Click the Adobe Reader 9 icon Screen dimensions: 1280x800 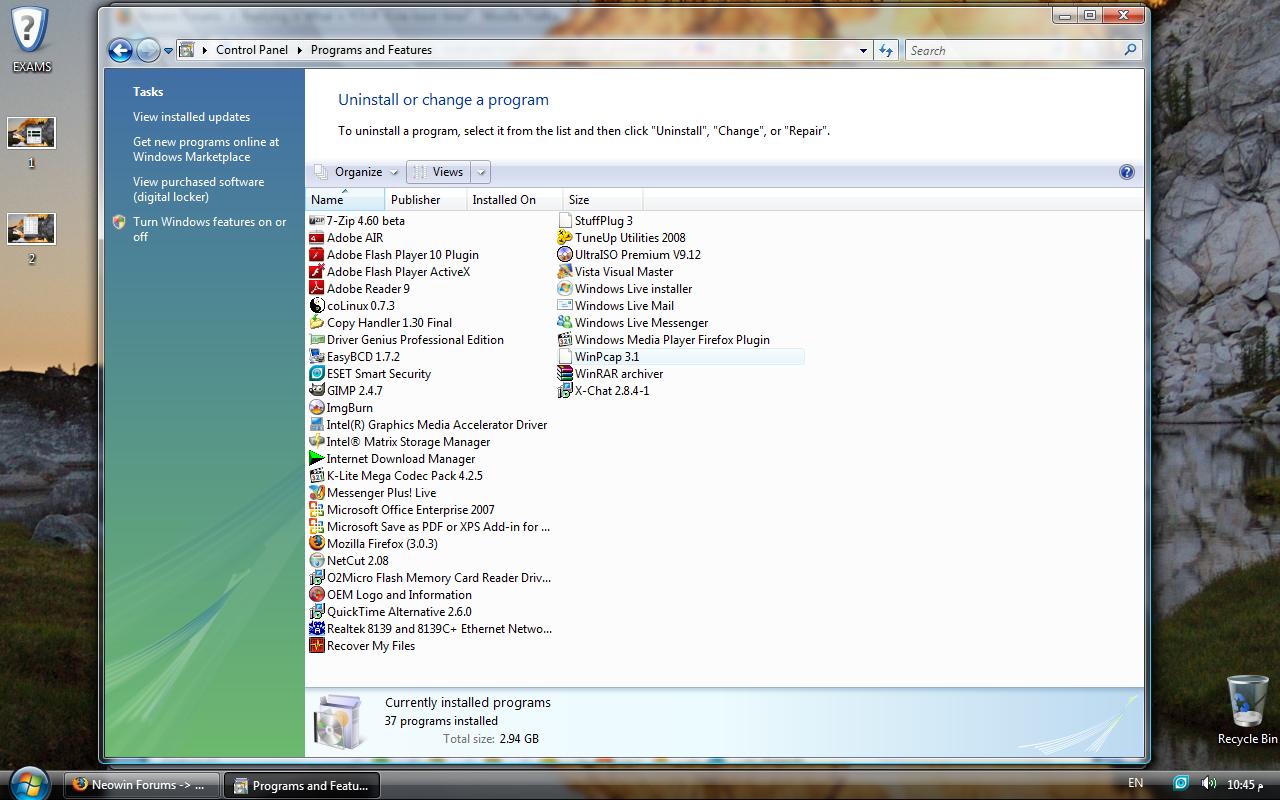click(x=317, y=288)
